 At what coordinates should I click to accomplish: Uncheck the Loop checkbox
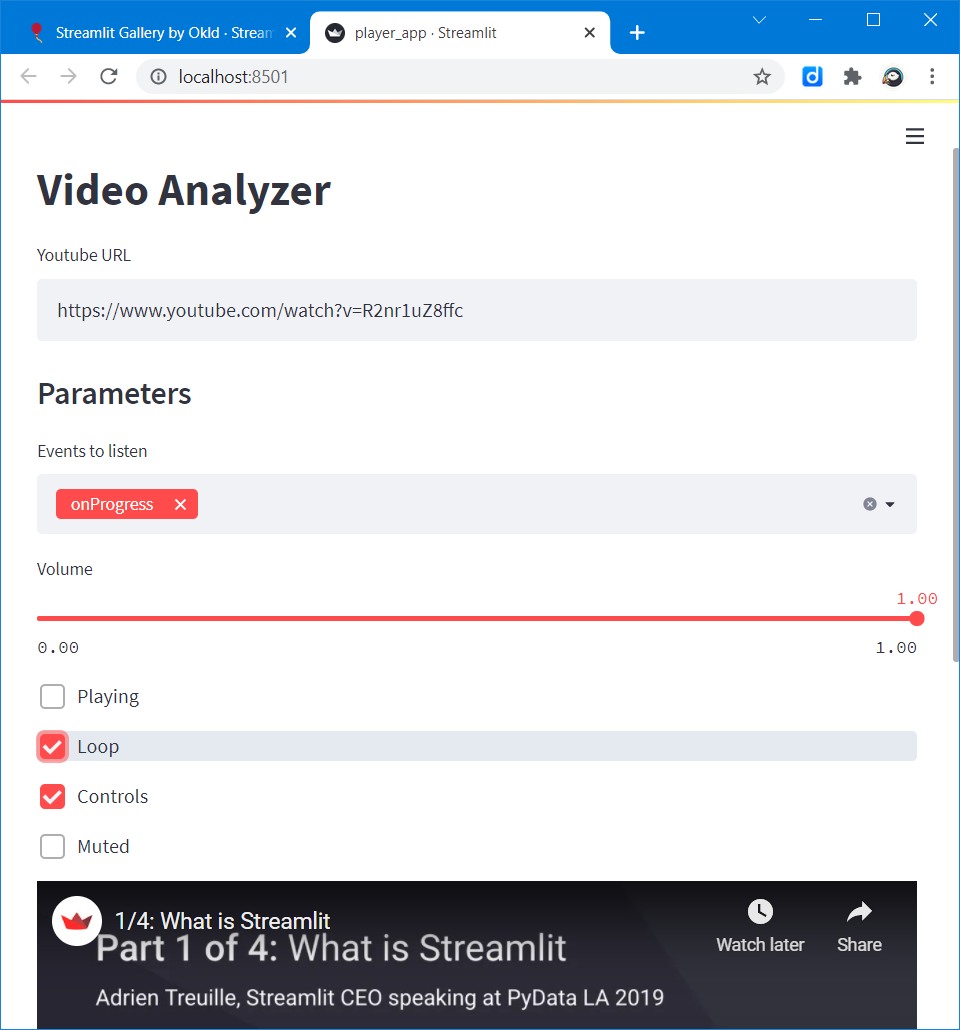pos(53,746)
